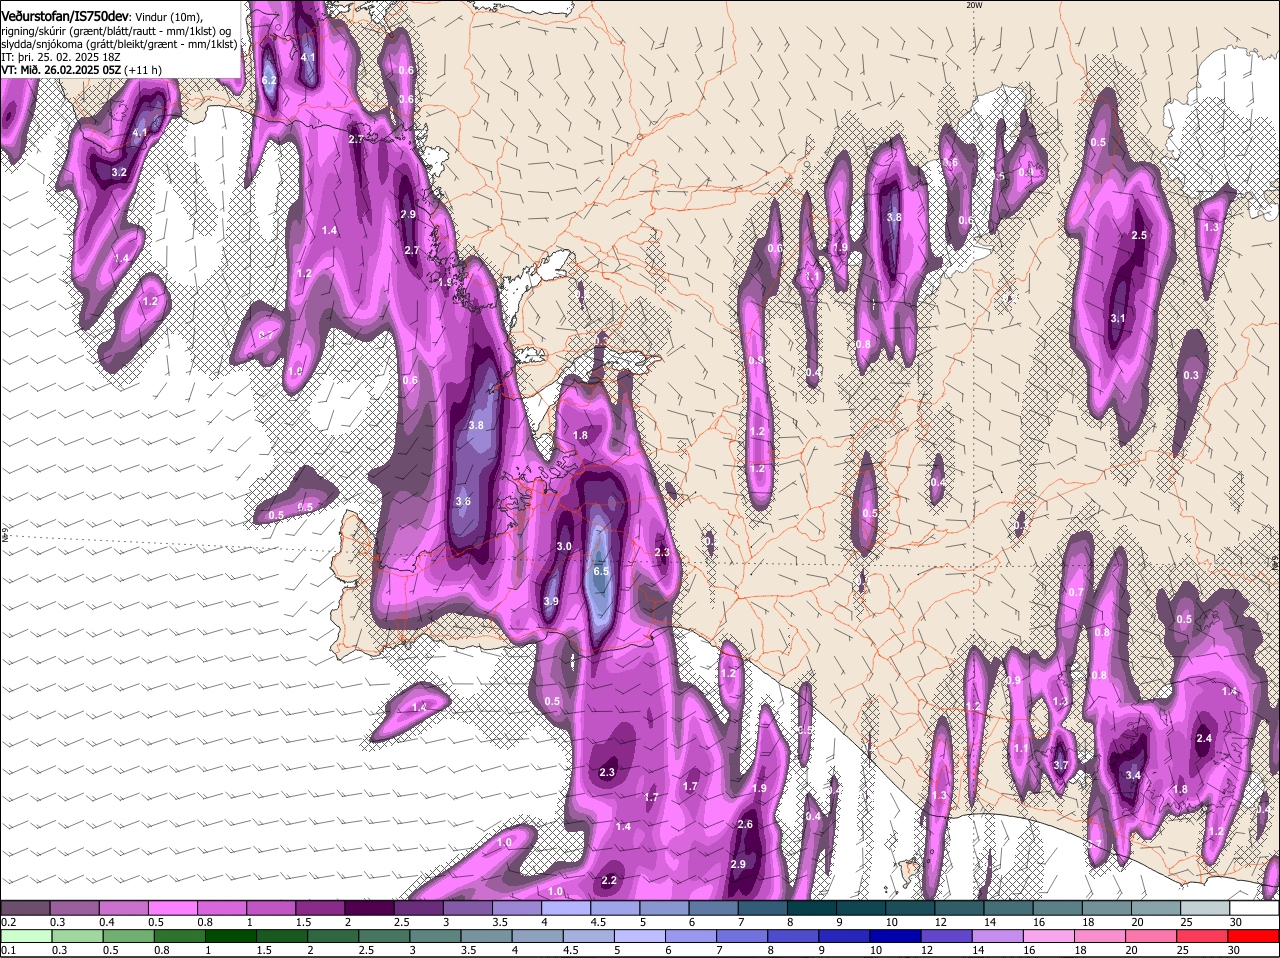Click the '(+11 h)' forecast offset text
This screenshot has width=1280, height=958.
click(x=144, y=71)
